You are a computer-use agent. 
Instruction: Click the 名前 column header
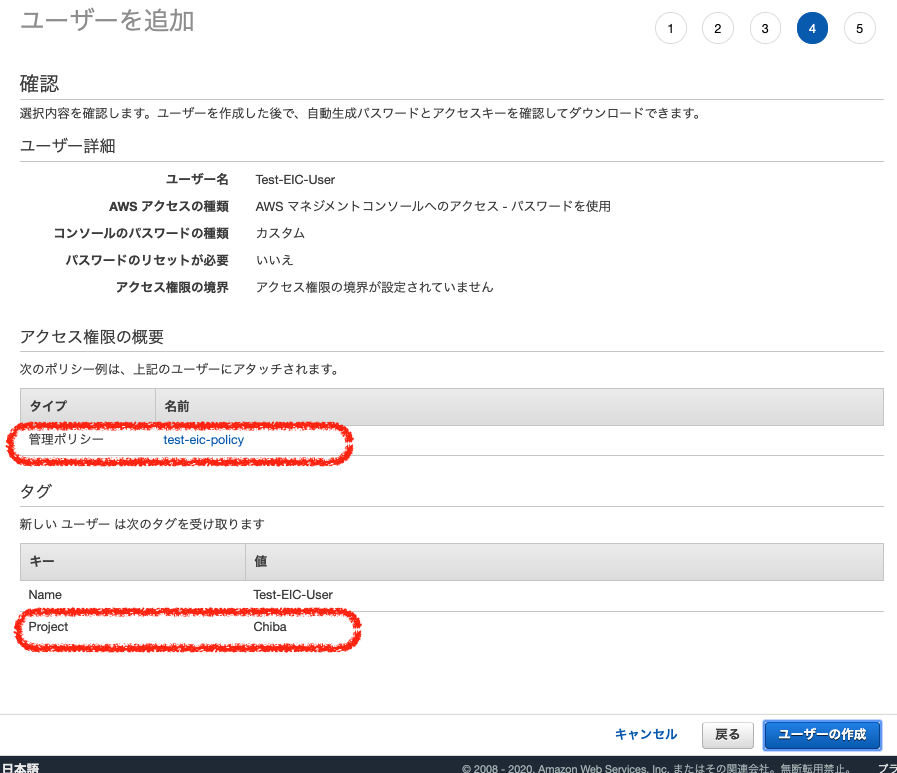click(177, 406)
